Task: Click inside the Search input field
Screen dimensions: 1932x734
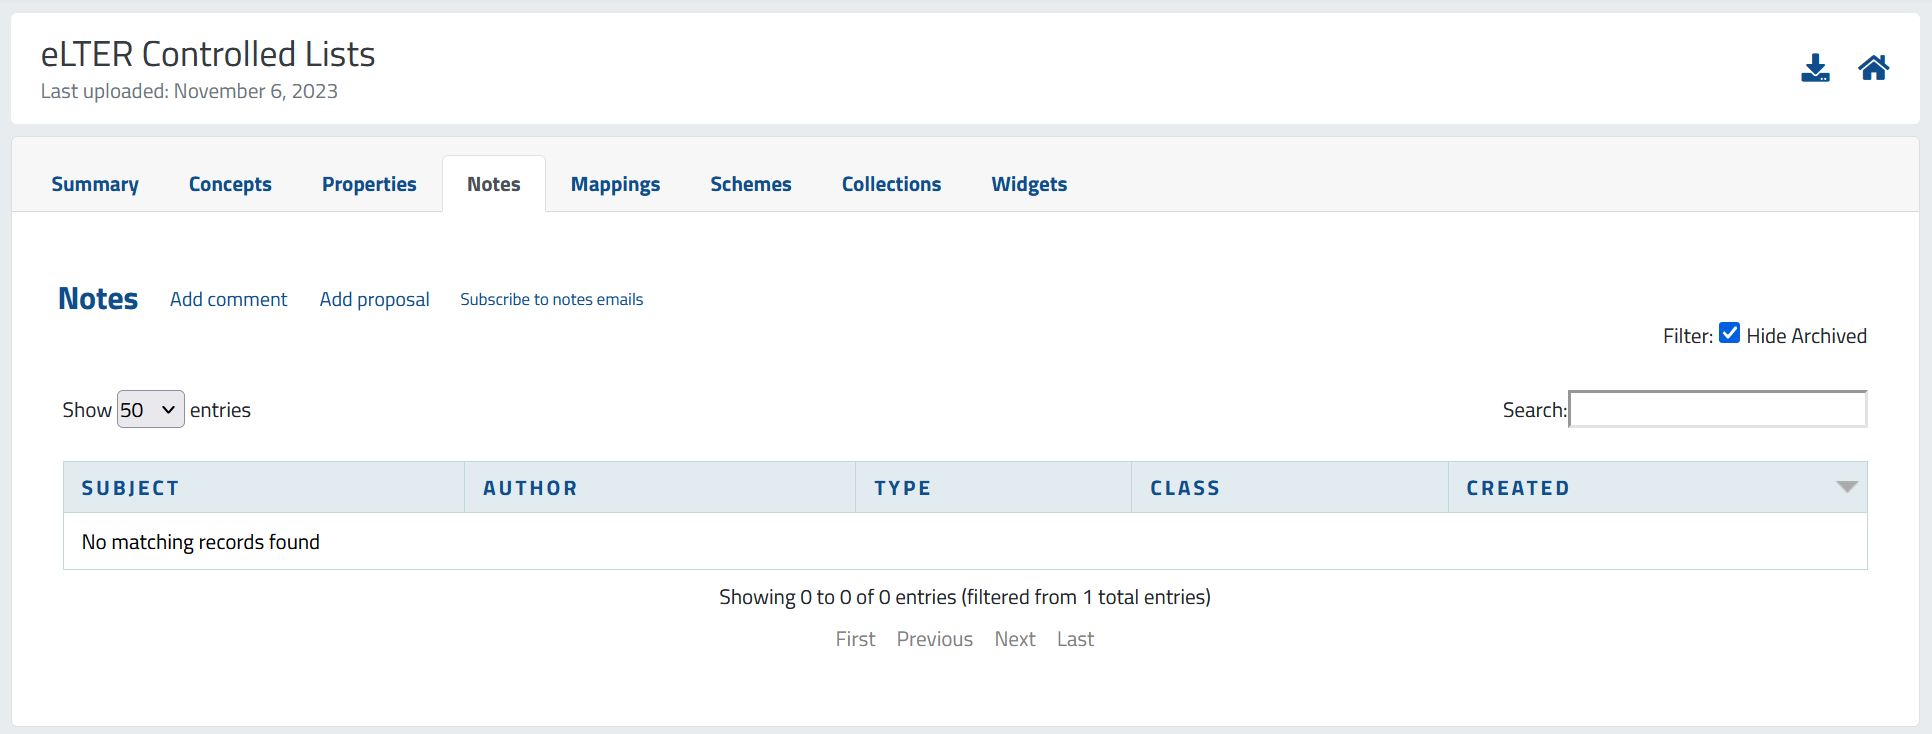Action: (1717, 409)
